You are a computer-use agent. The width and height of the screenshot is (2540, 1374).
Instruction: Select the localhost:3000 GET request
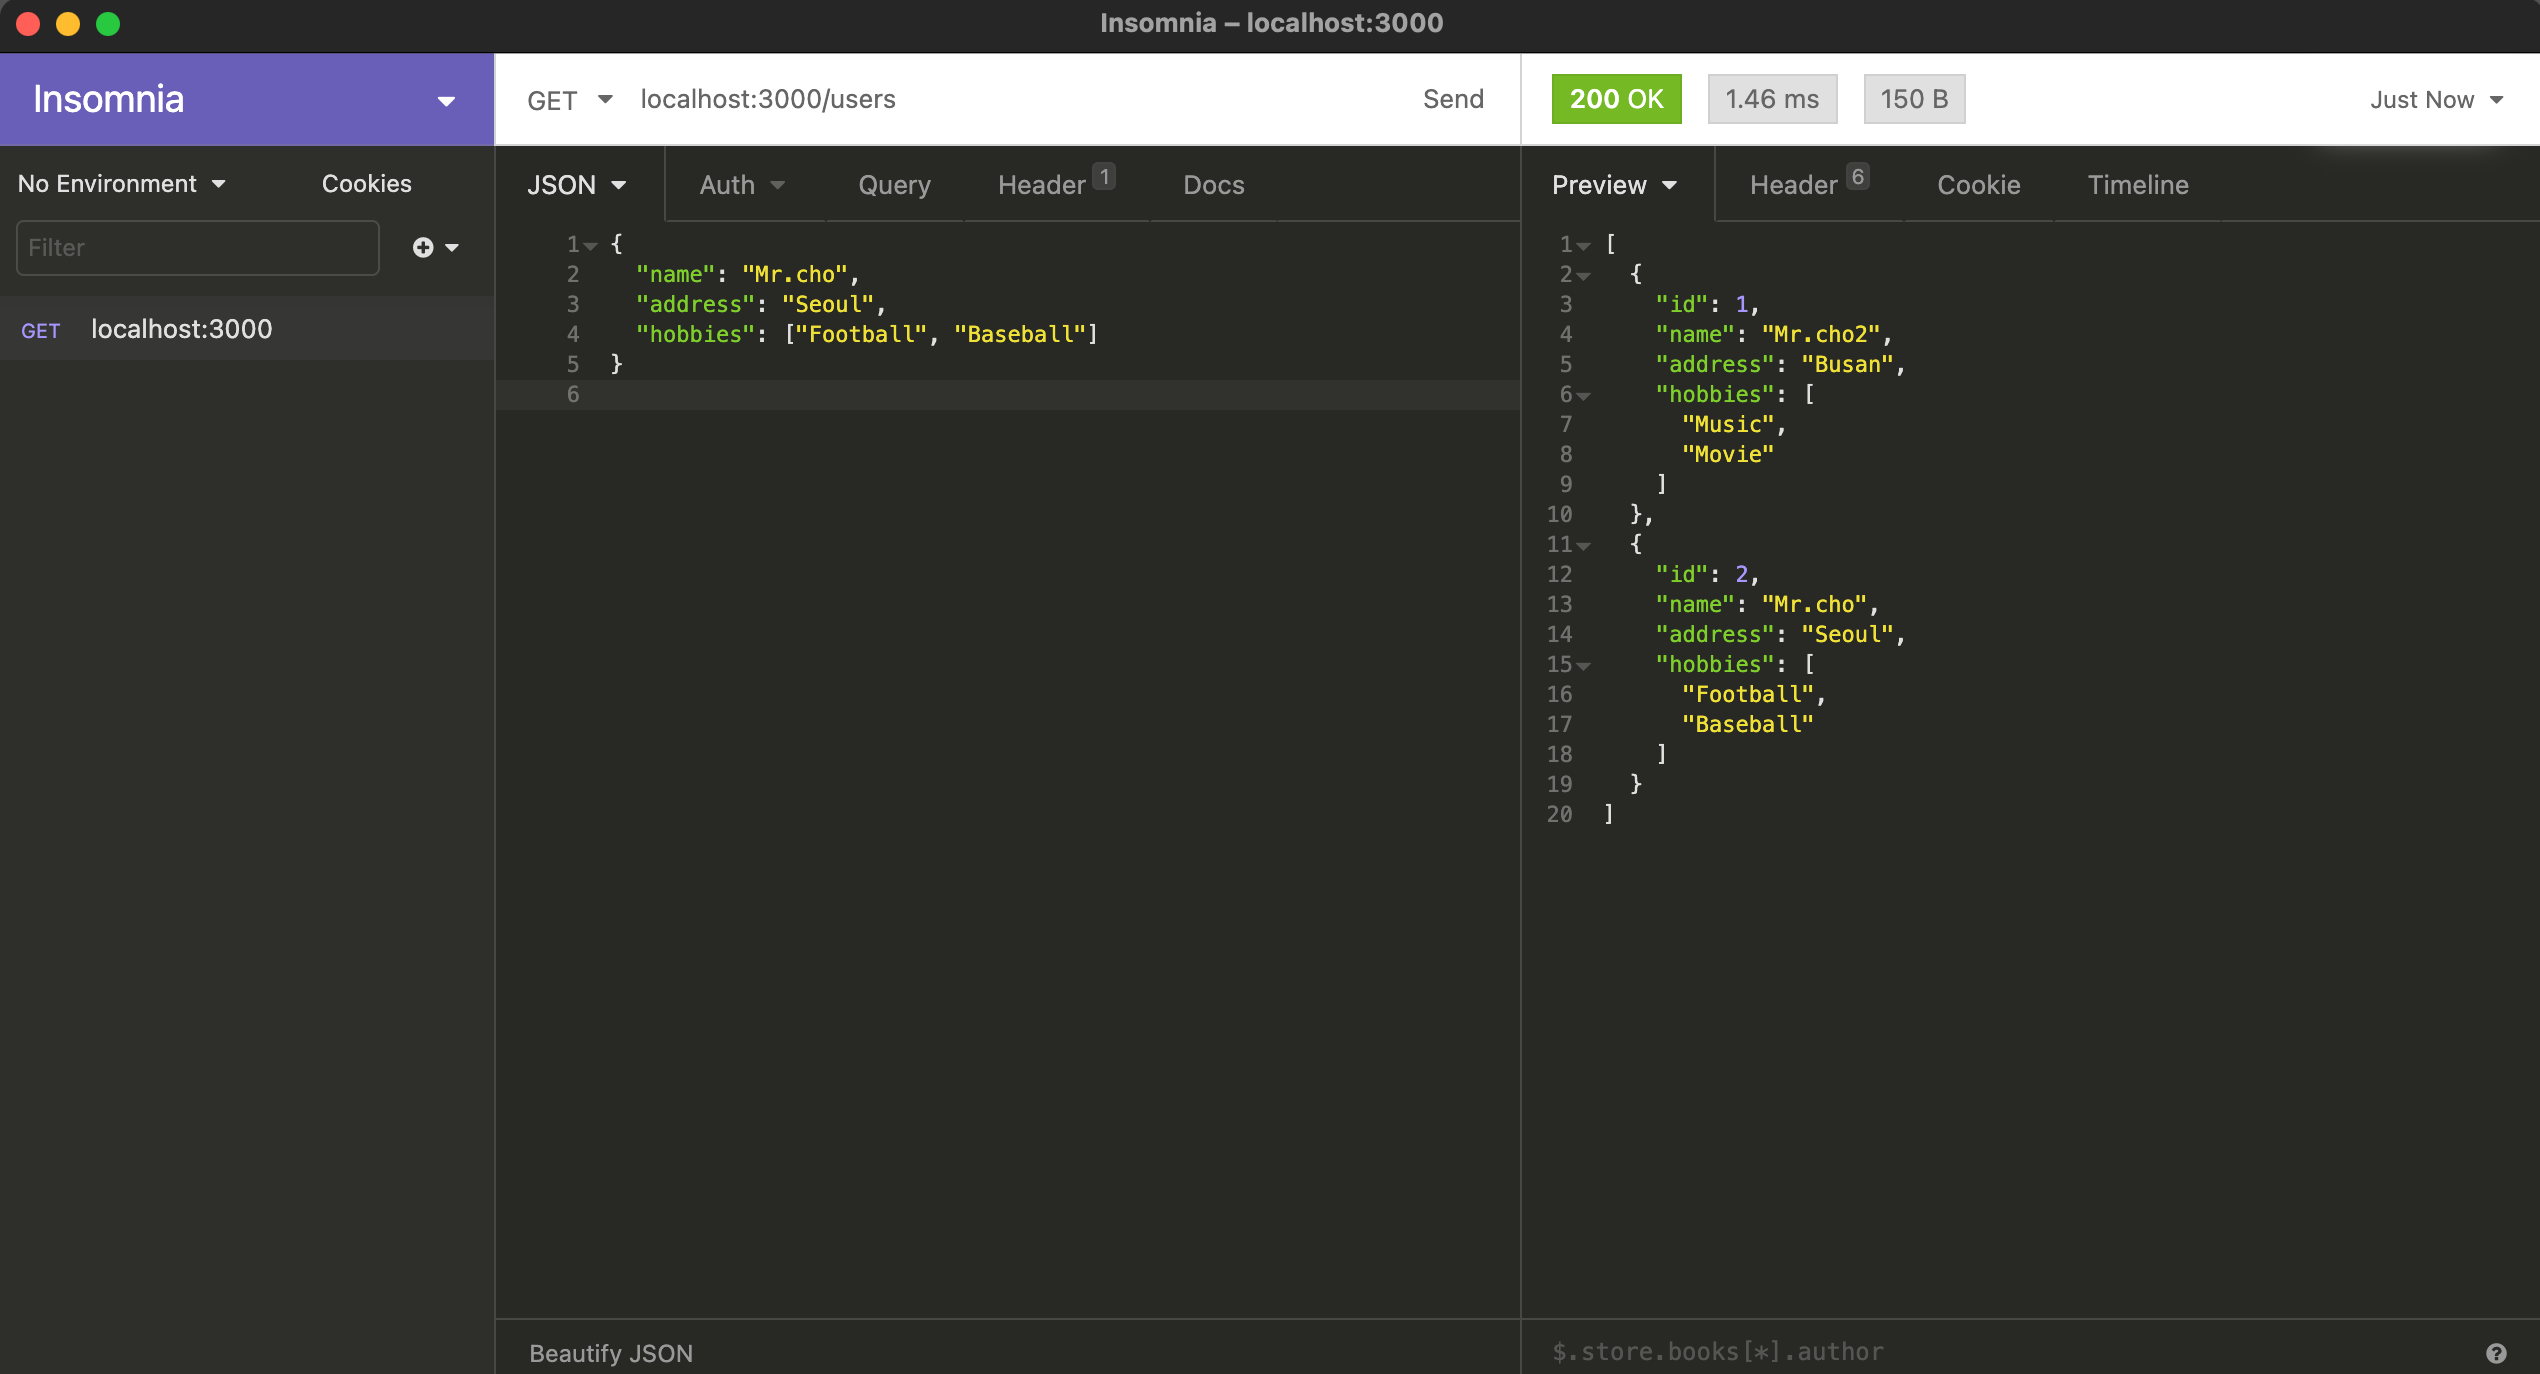pos(181,329)
